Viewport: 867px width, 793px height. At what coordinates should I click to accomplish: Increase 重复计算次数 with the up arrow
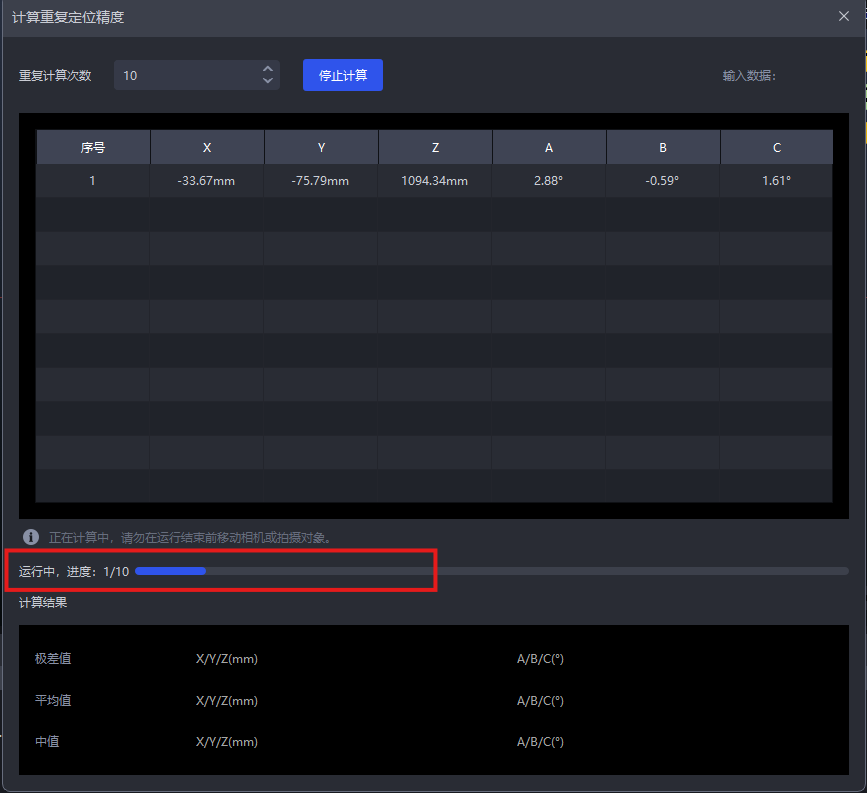(x=267, y=69)
